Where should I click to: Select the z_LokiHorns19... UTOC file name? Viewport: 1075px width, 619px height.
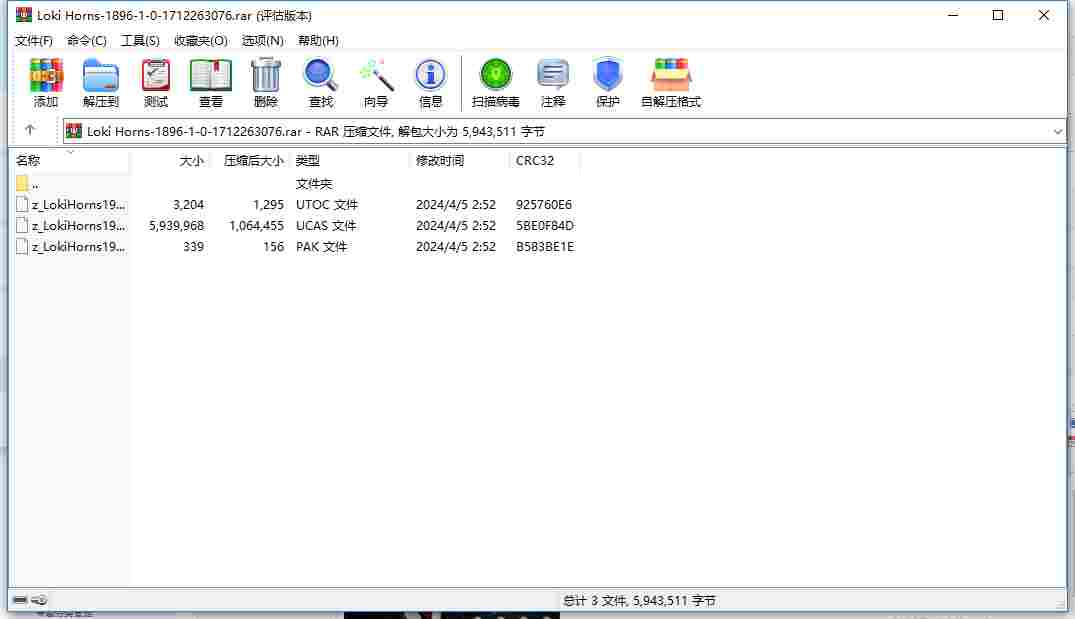click(x=78, y=204)
